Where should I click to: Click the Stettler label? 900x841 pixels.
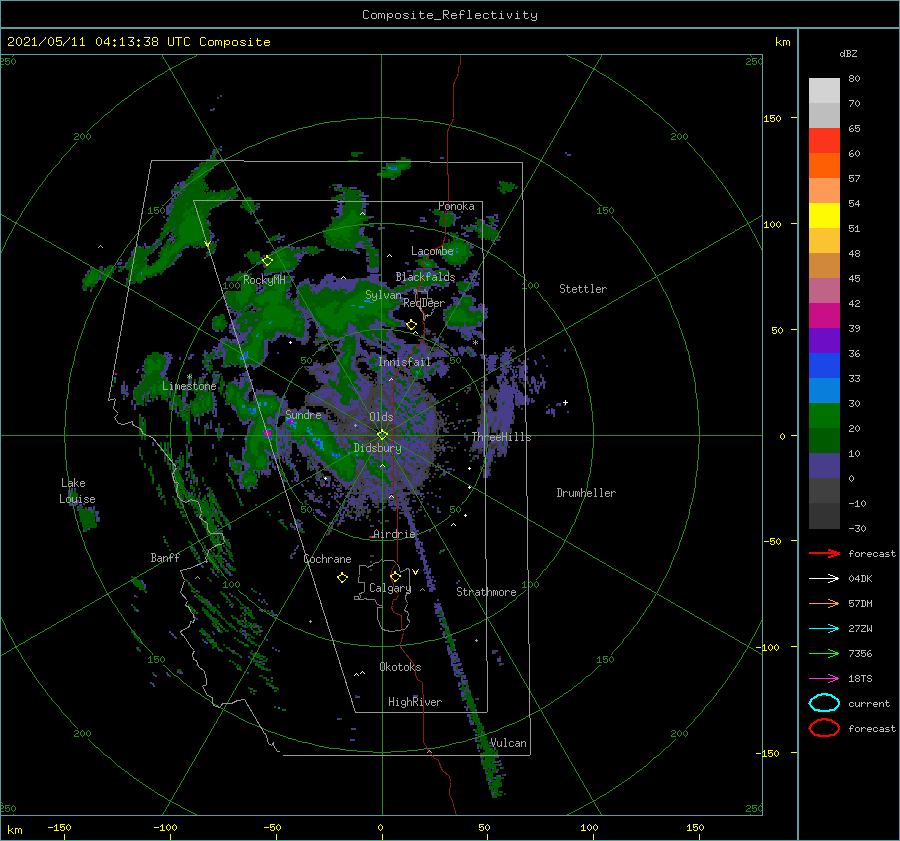click(x=583, y=289)
